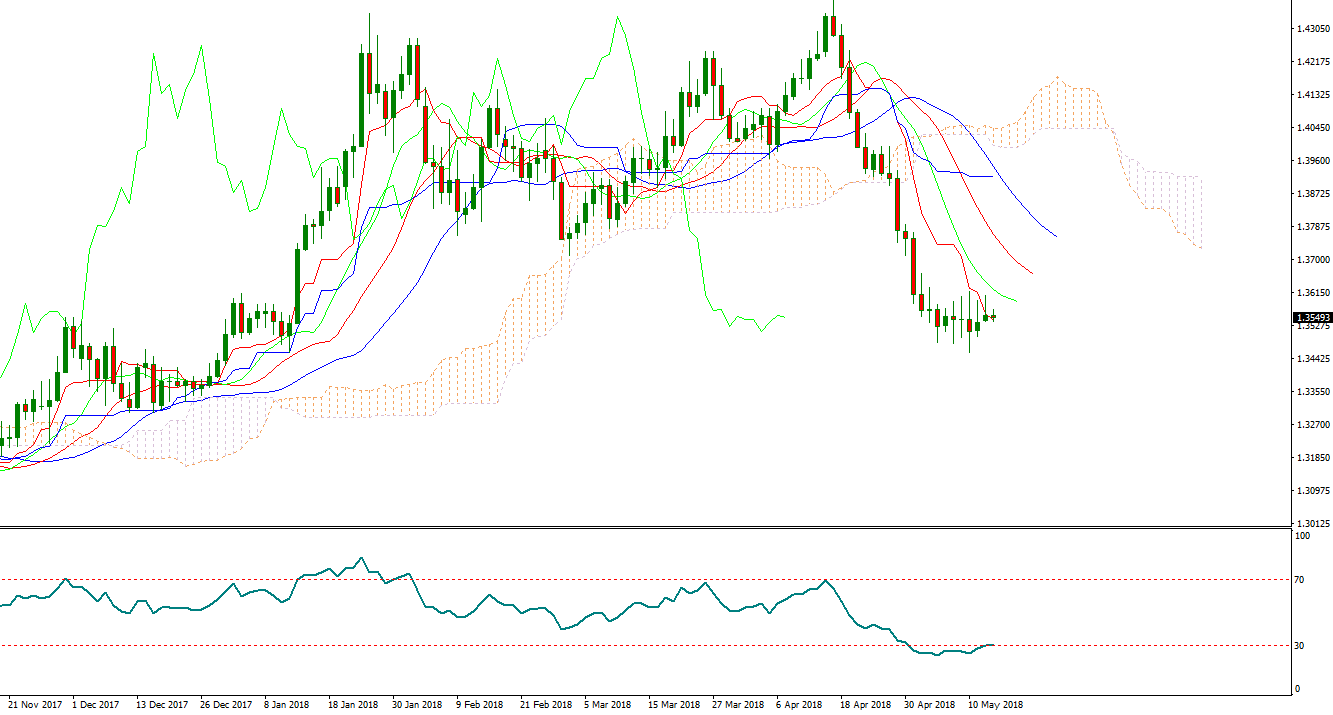1333x715 pixels.
Task: Click the 21 Nov 2017 date label
Action: pos(35,704)
